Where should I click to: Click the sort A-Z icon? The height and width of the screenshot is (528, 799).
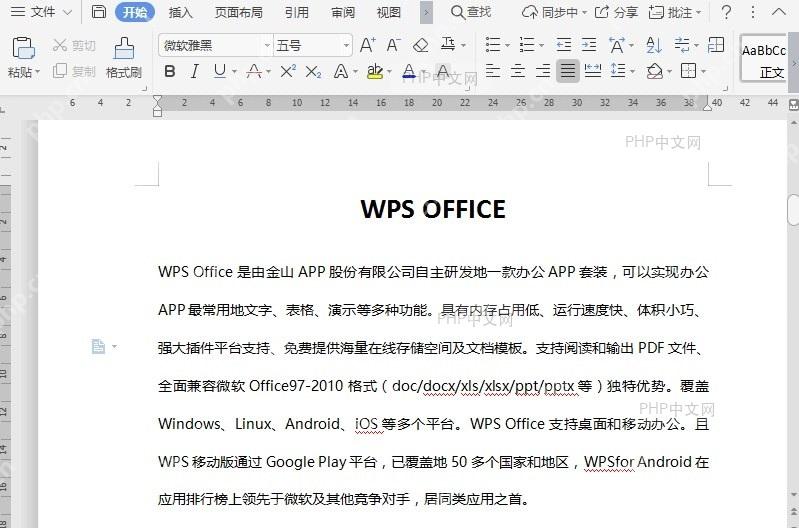click(x=654, y=45)
